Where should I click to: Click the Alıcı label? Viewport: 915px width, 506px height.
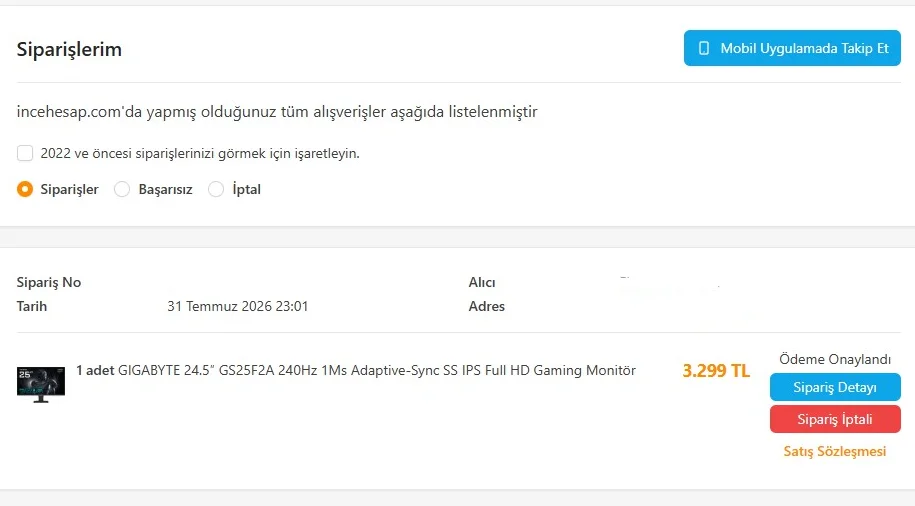coord(482,282)
